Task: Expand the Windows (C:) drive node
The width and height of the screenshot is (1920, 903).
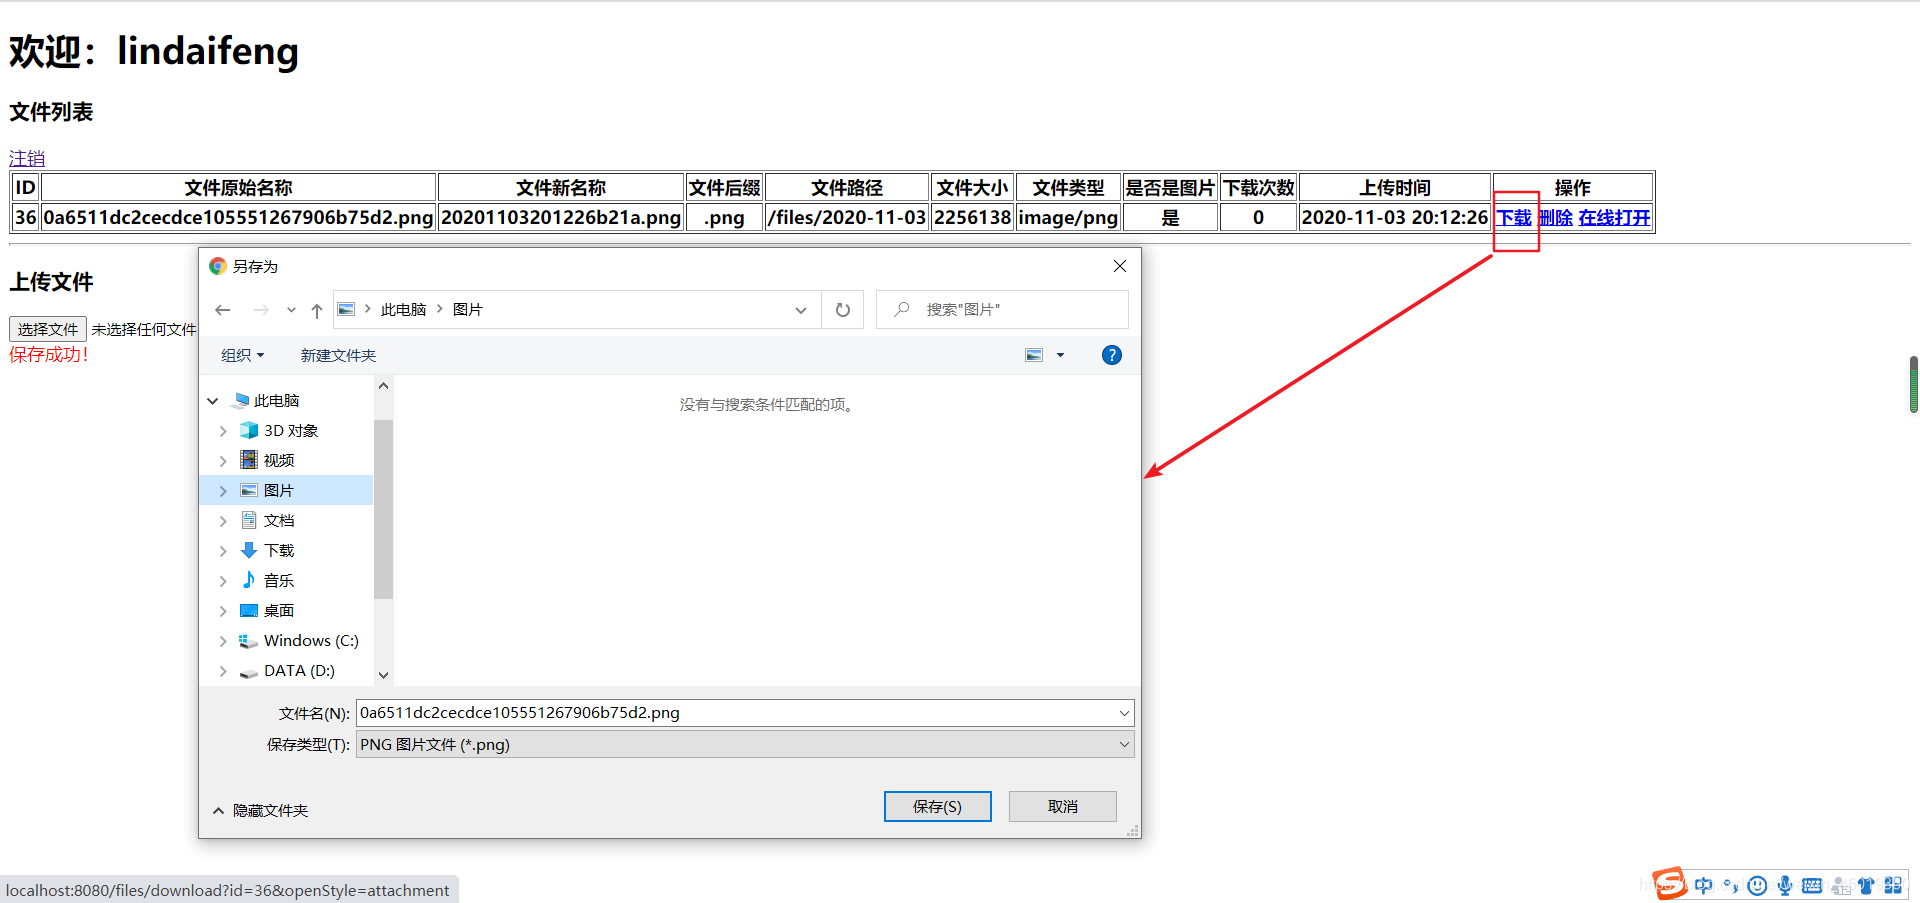Action: pos(223,641)
